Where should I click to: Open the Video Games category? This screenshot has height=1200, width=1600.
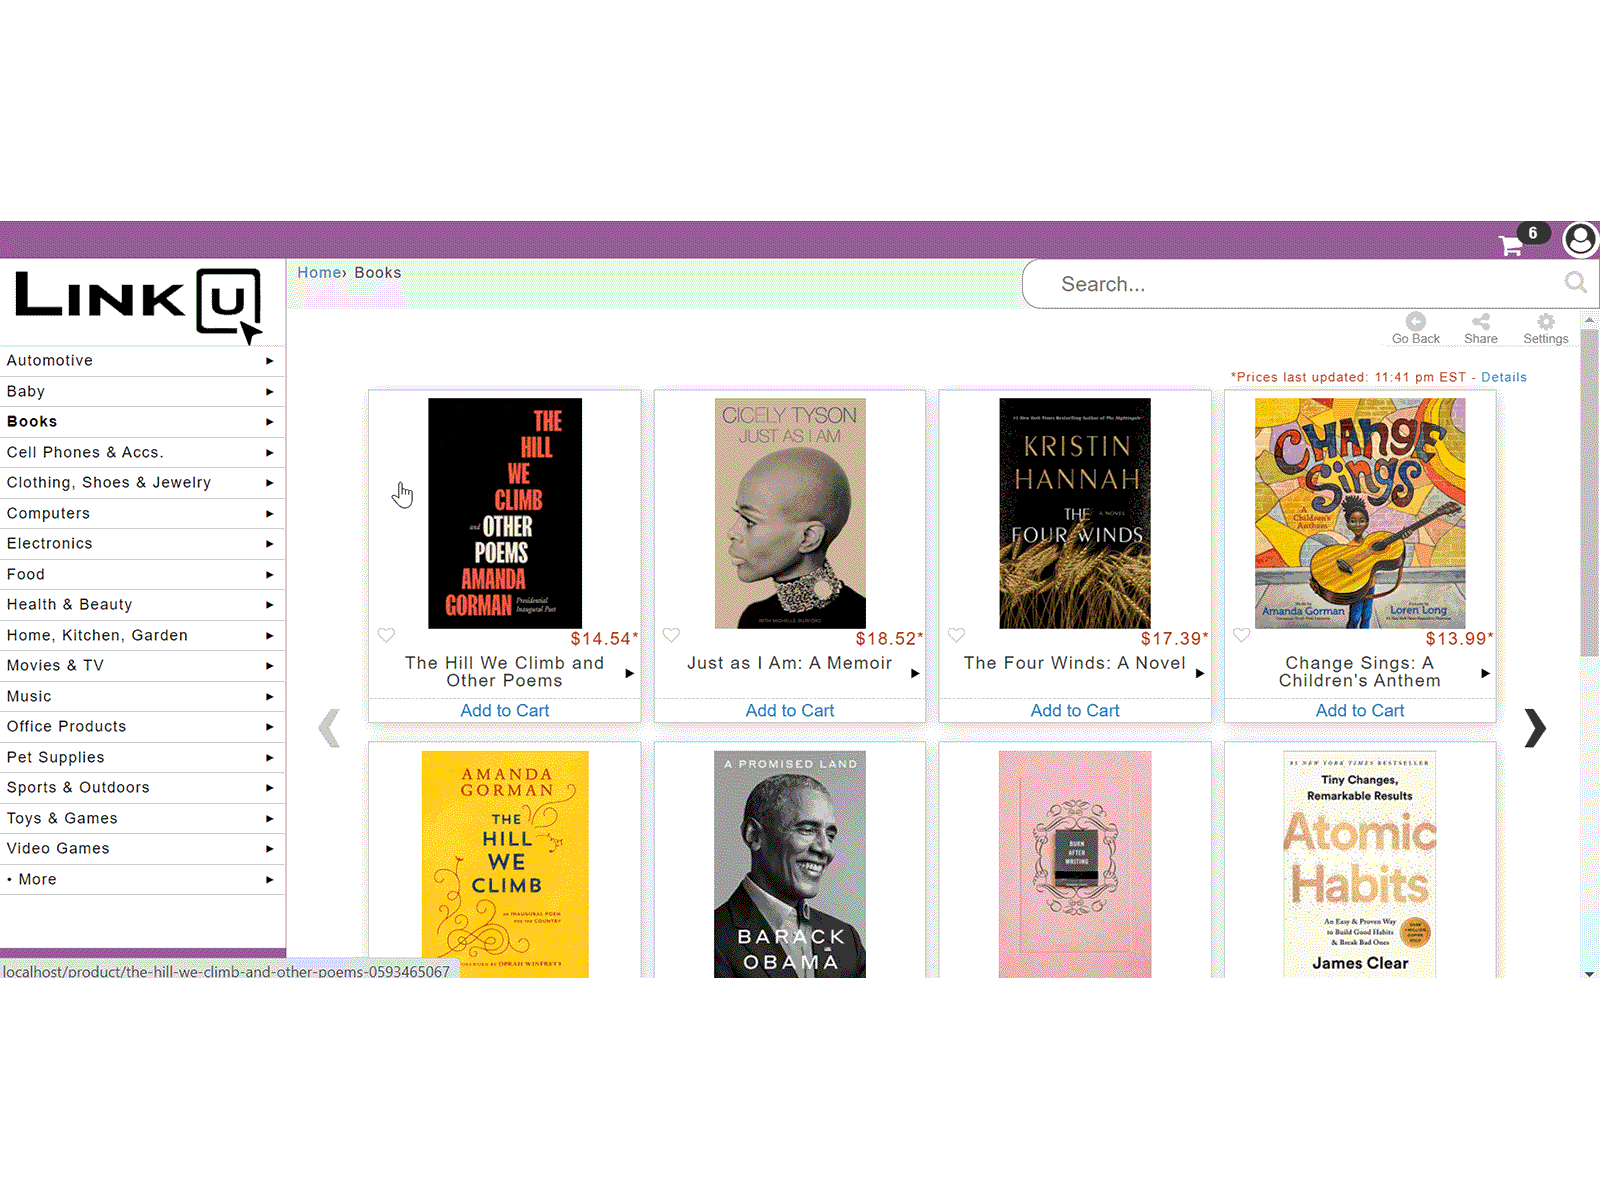[142, 849]
